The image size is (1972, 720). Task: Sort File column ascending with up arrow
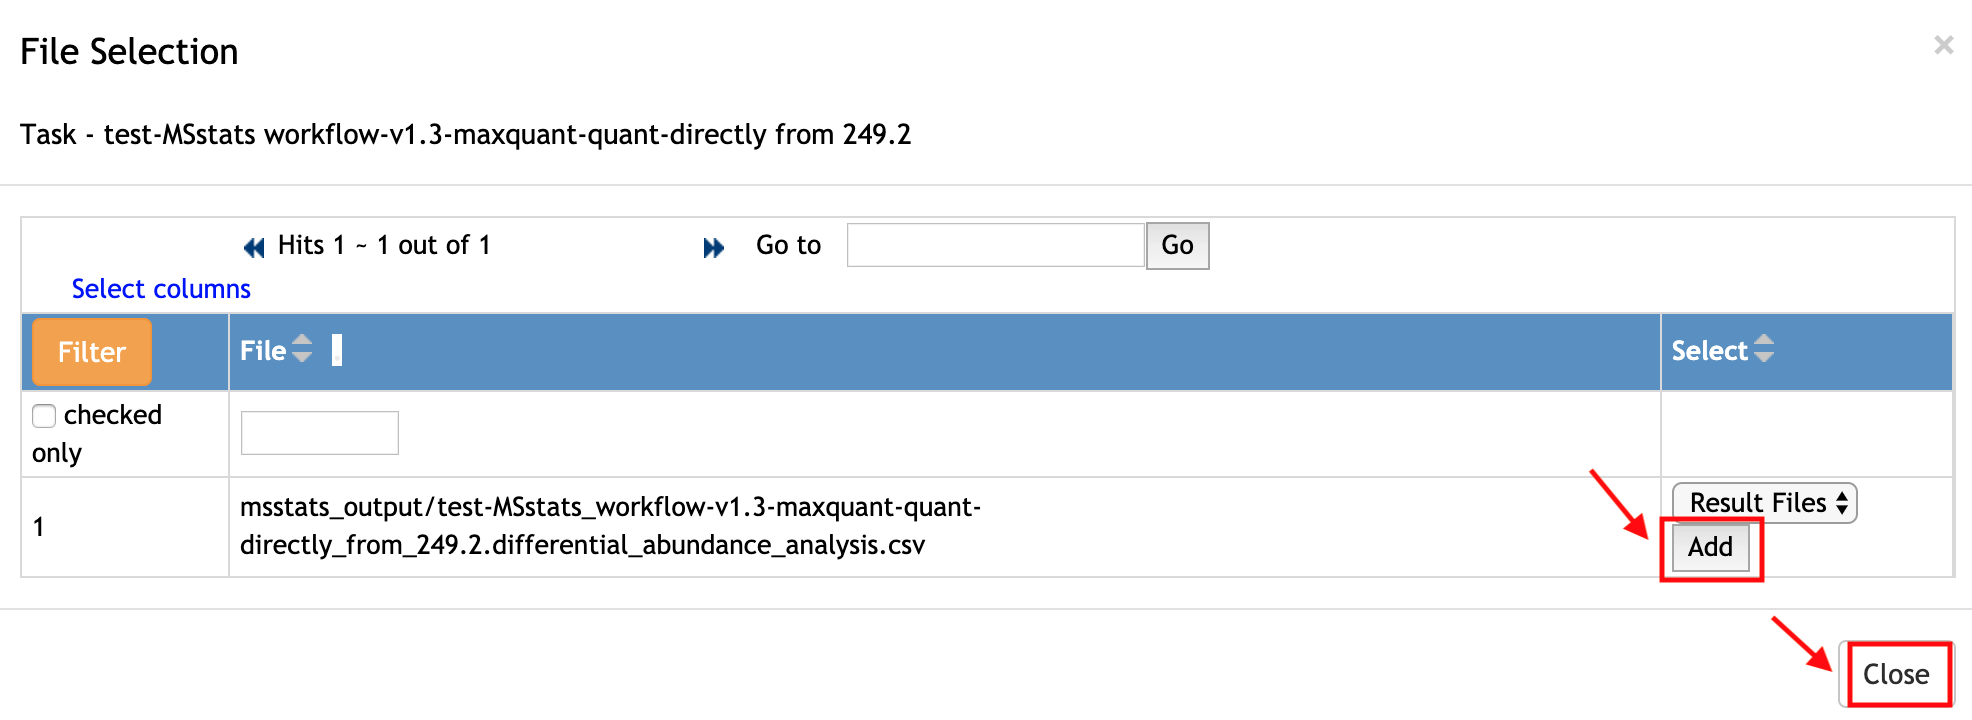pos(302,341)
